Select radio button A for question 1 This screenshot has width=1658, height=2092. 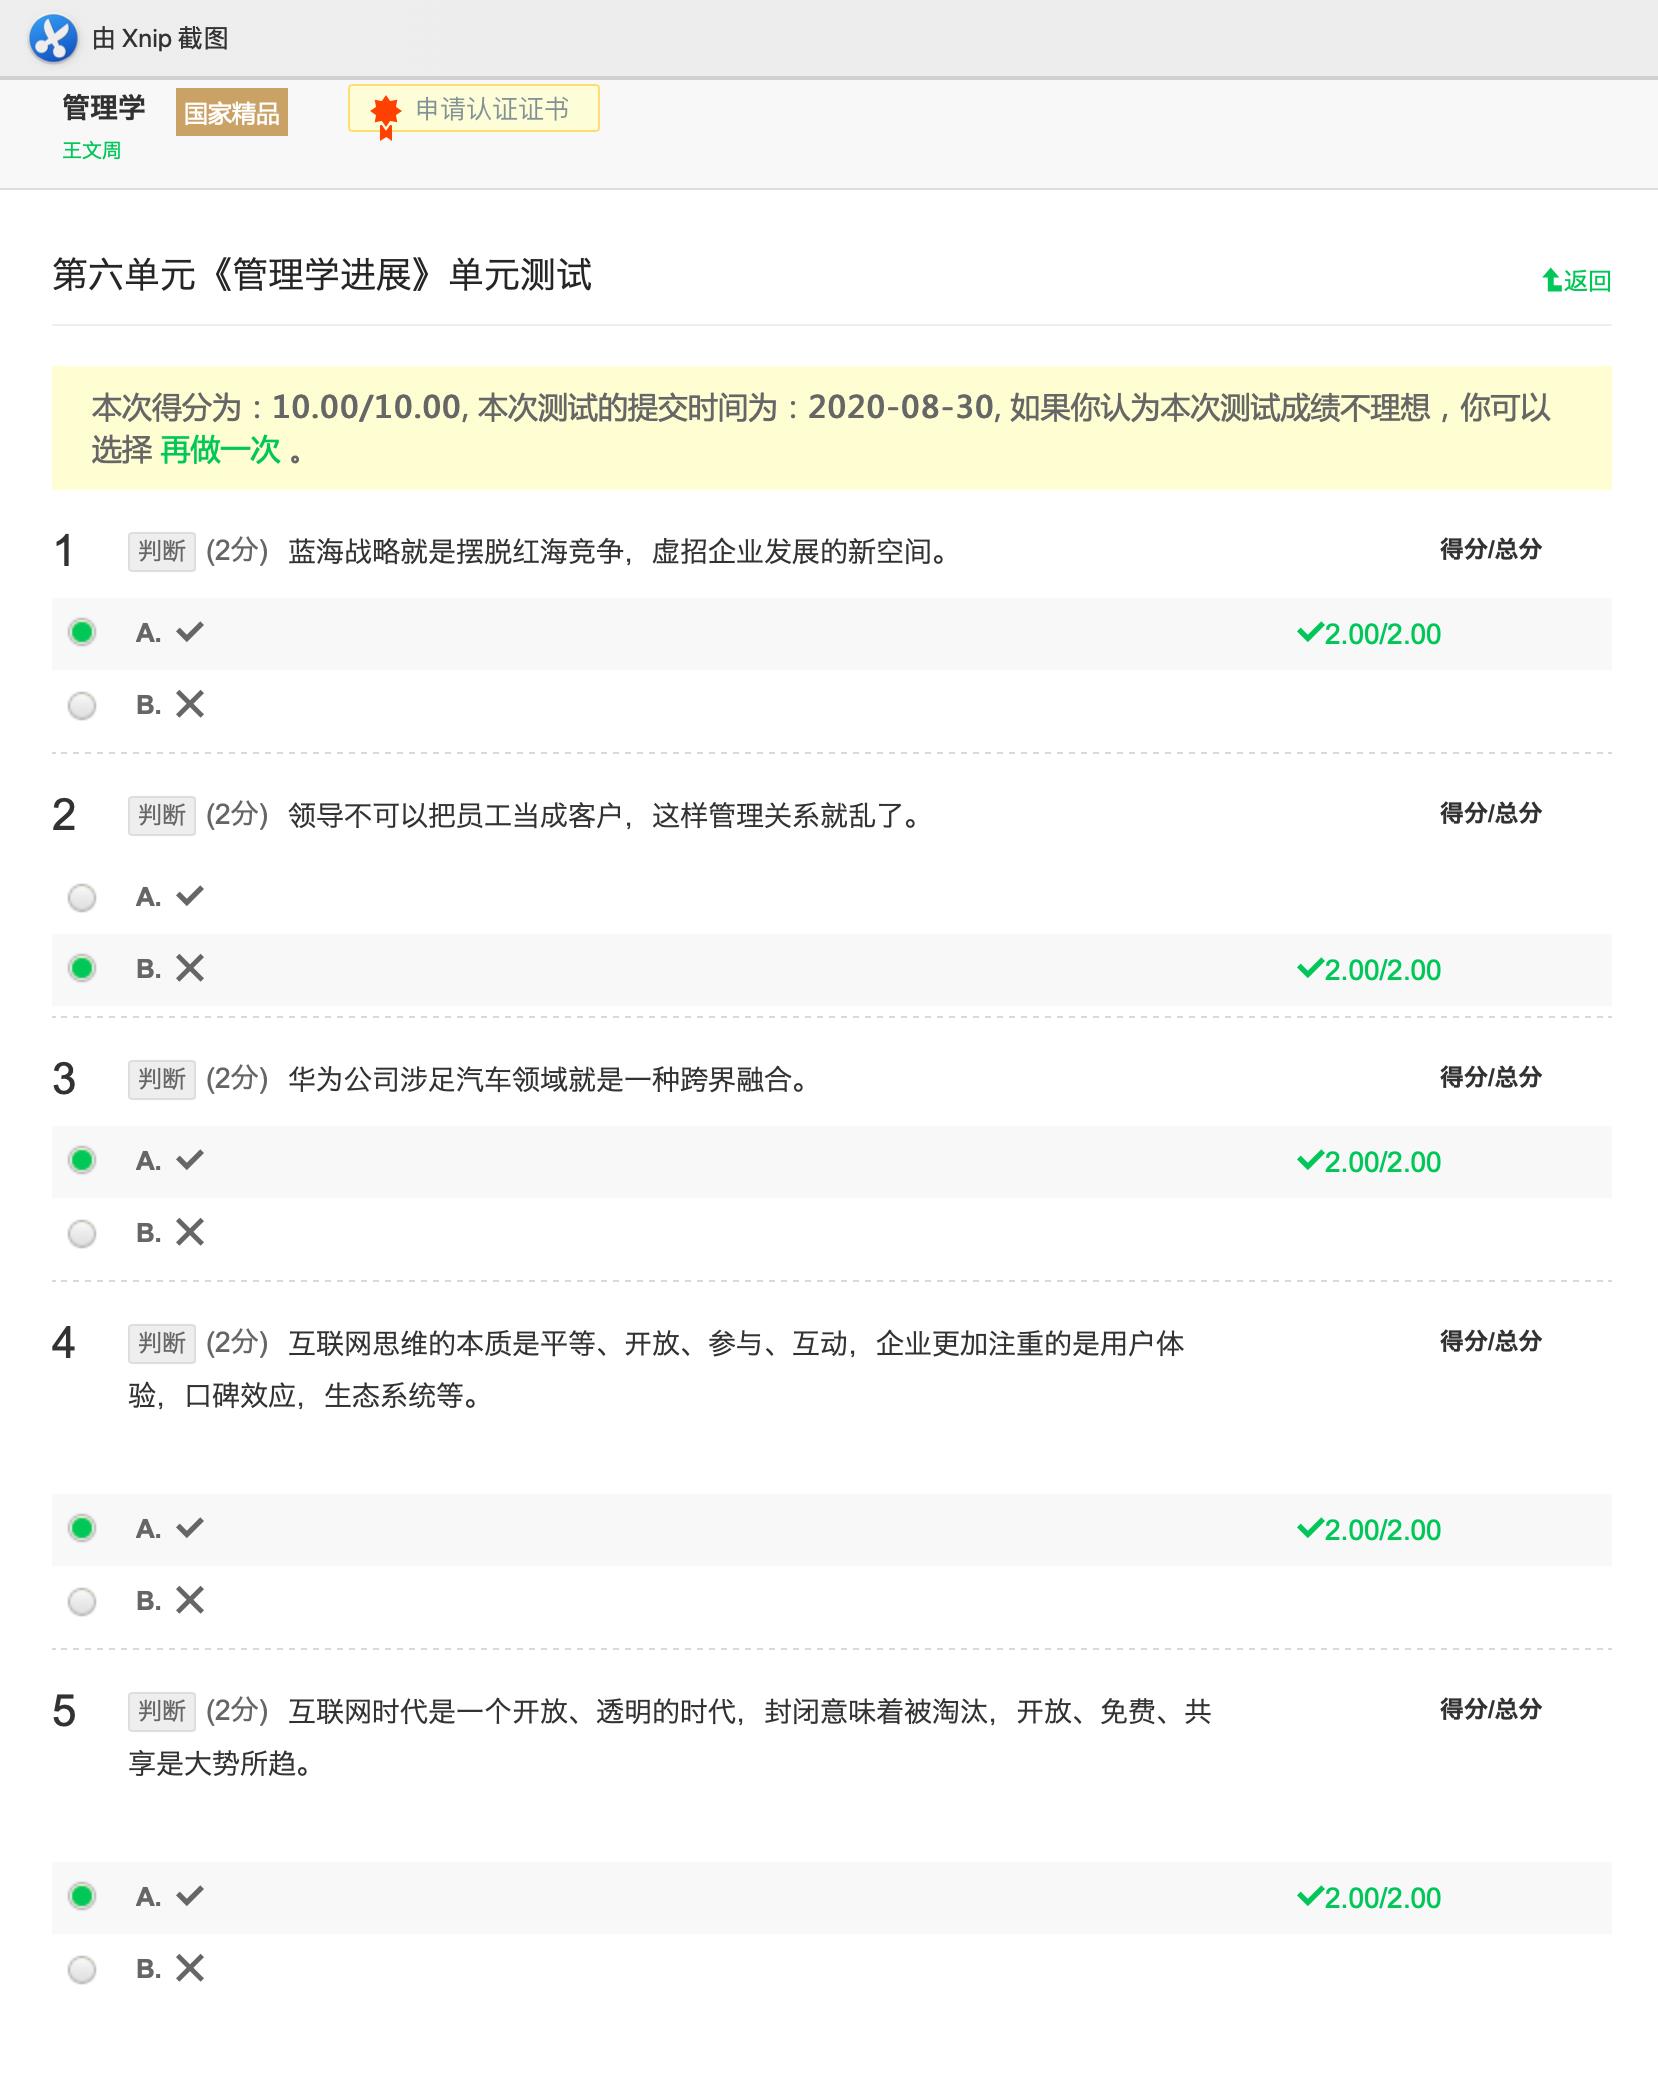[x=82, y=632]
